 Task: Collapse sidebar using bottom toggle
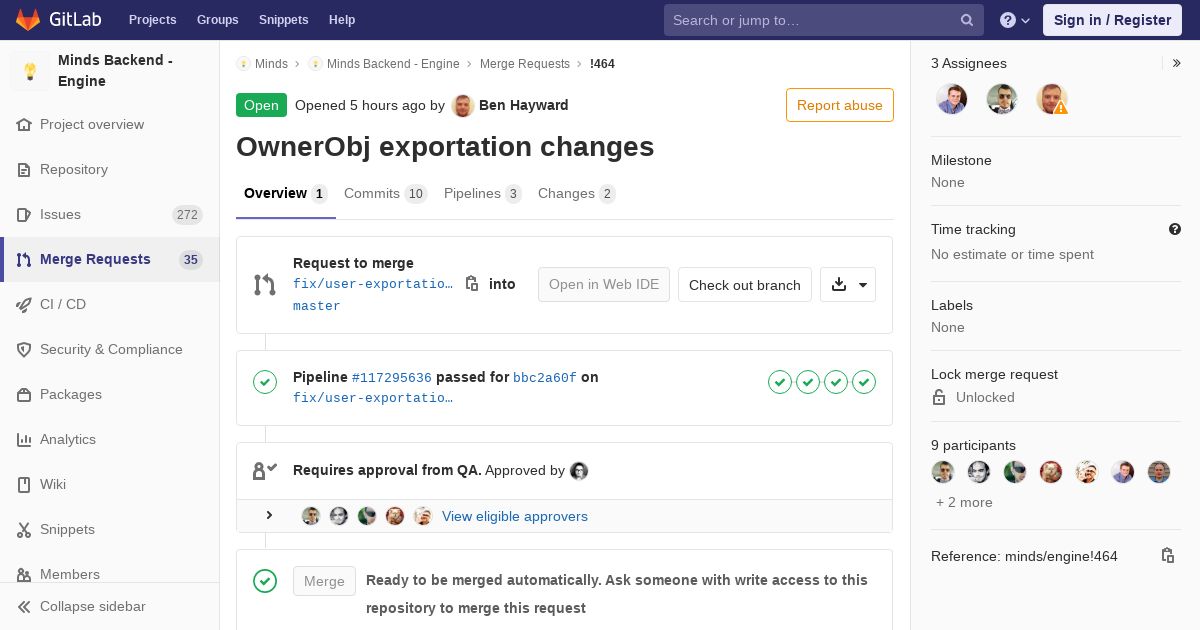pos(110,606)
